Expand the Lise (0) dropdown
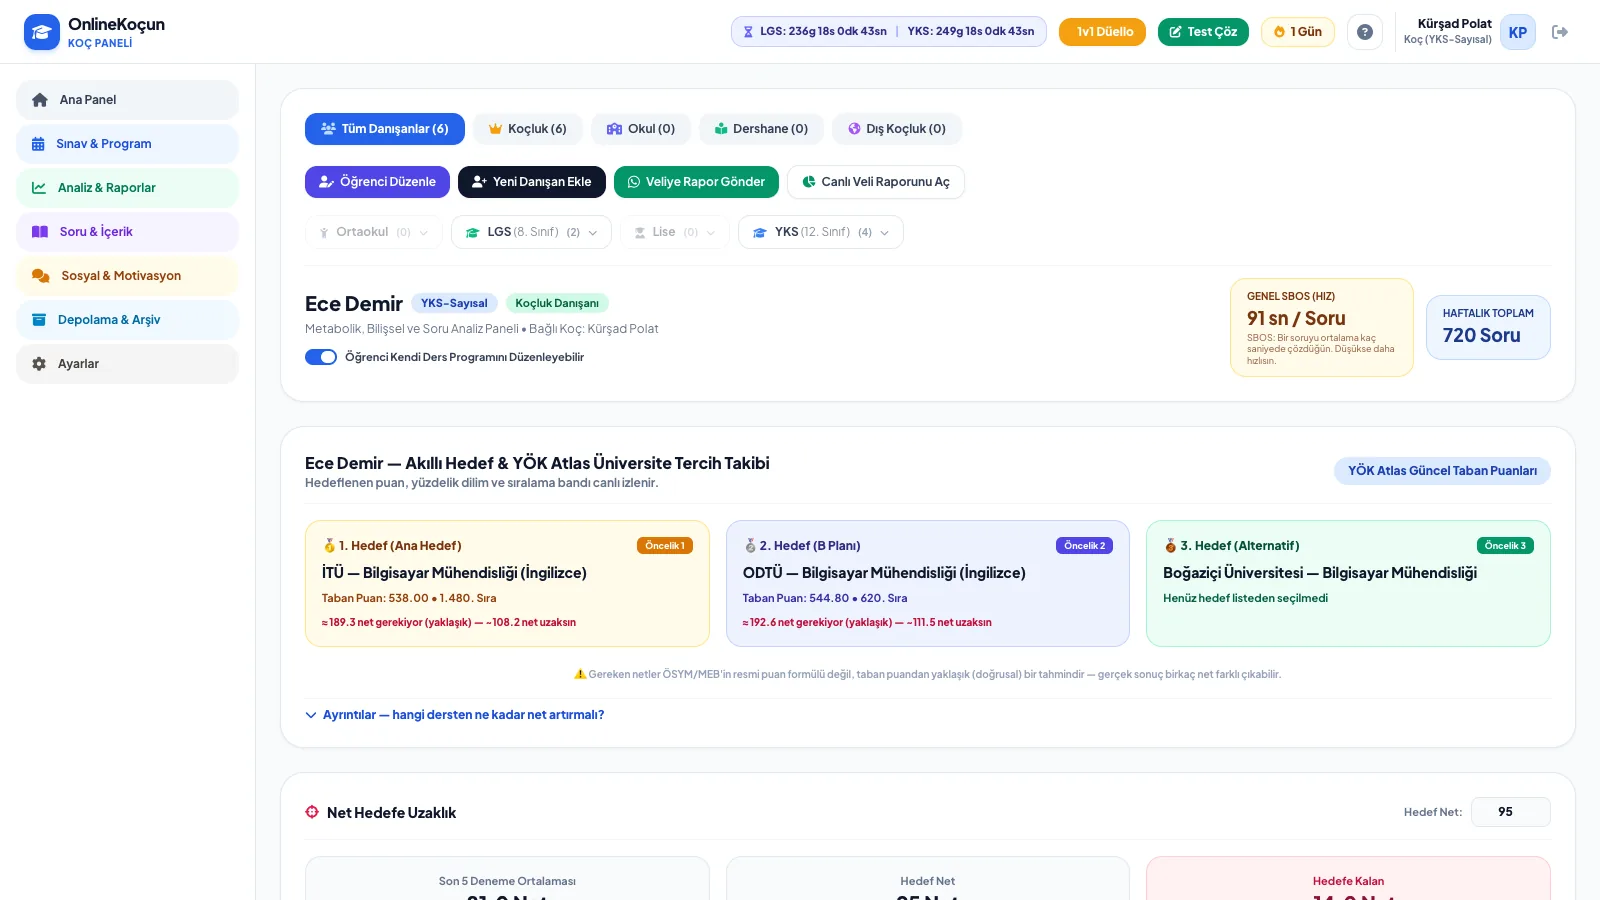Viewport: 1600px width, 900px height. tap(674, 232)
